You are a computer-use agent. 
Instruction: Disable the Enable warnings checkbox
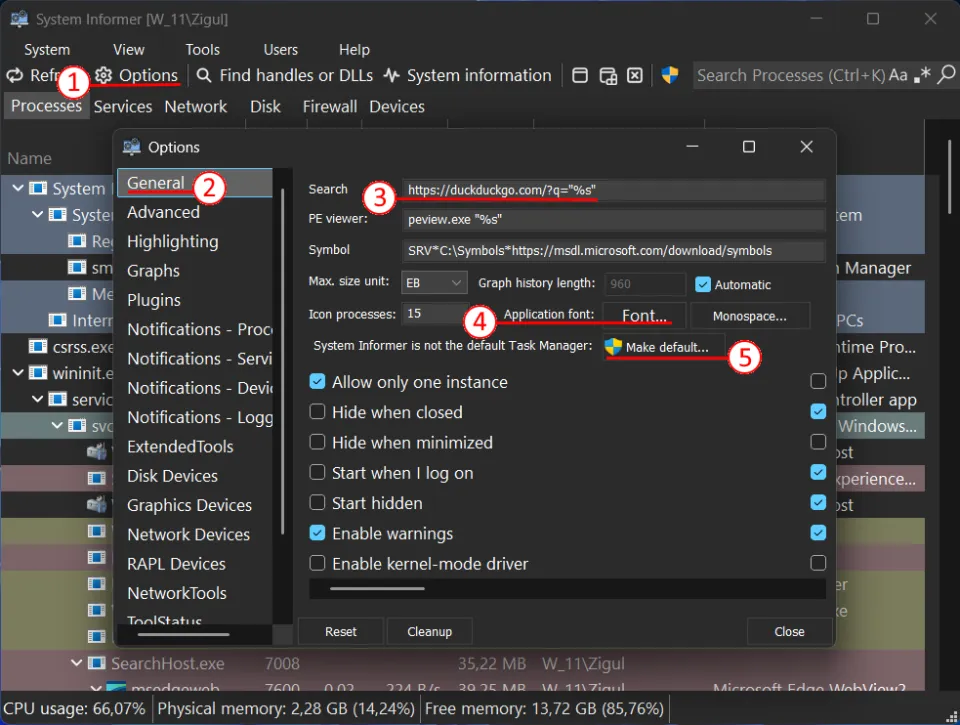click(317, 533)
